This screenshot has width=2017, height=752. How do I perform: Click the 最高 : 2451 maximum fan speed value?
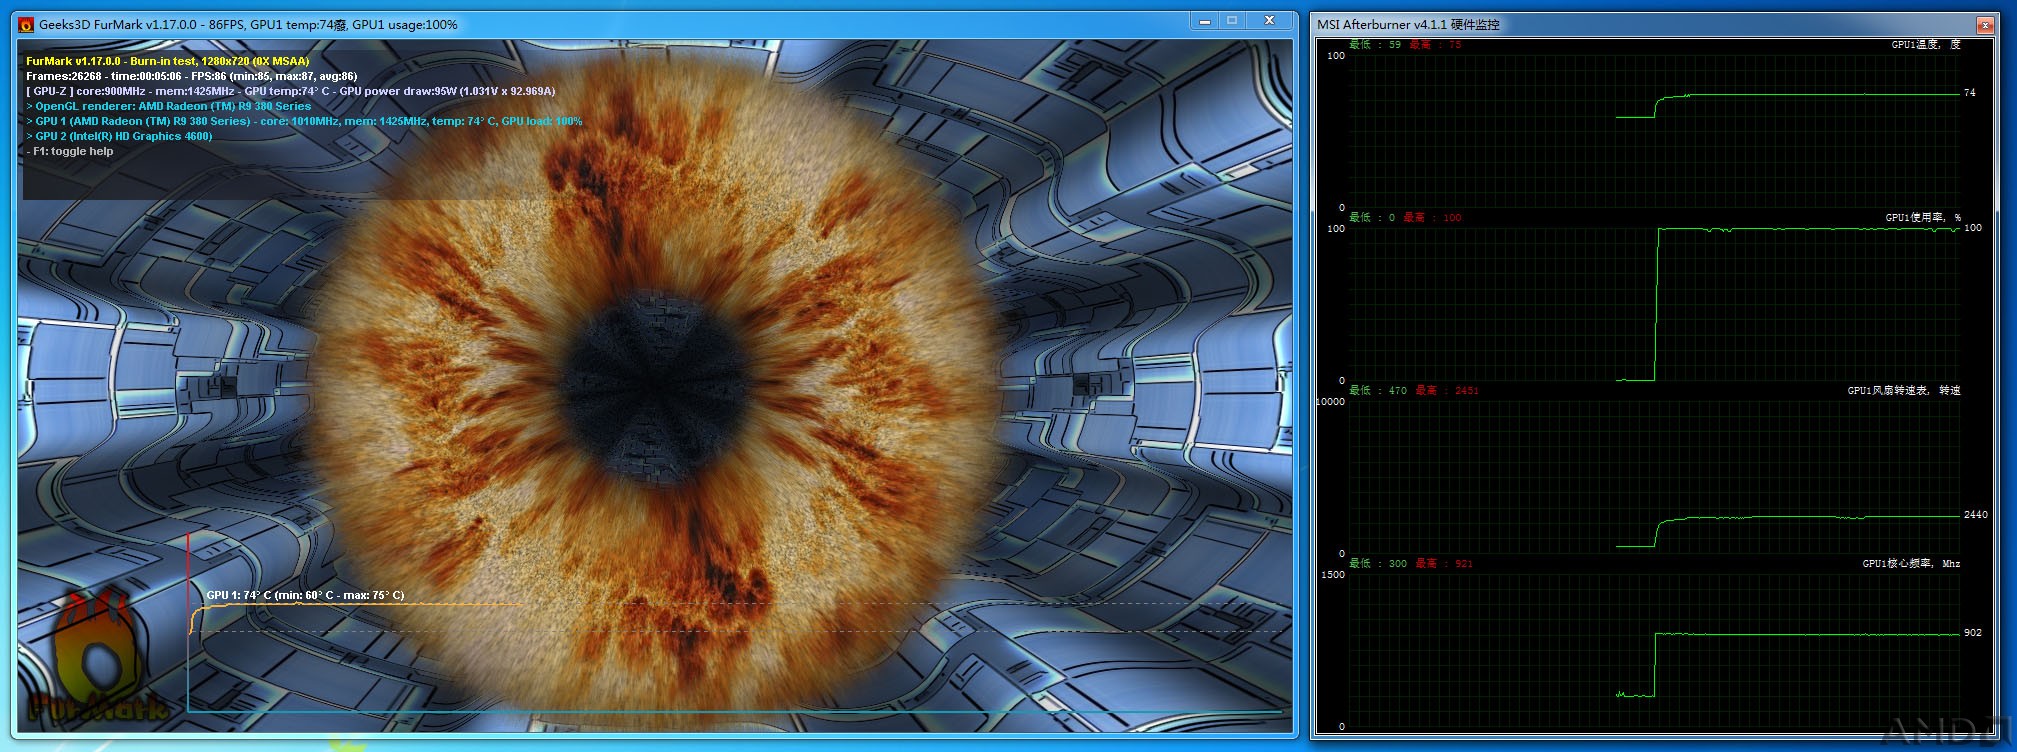pos(1447,390)
